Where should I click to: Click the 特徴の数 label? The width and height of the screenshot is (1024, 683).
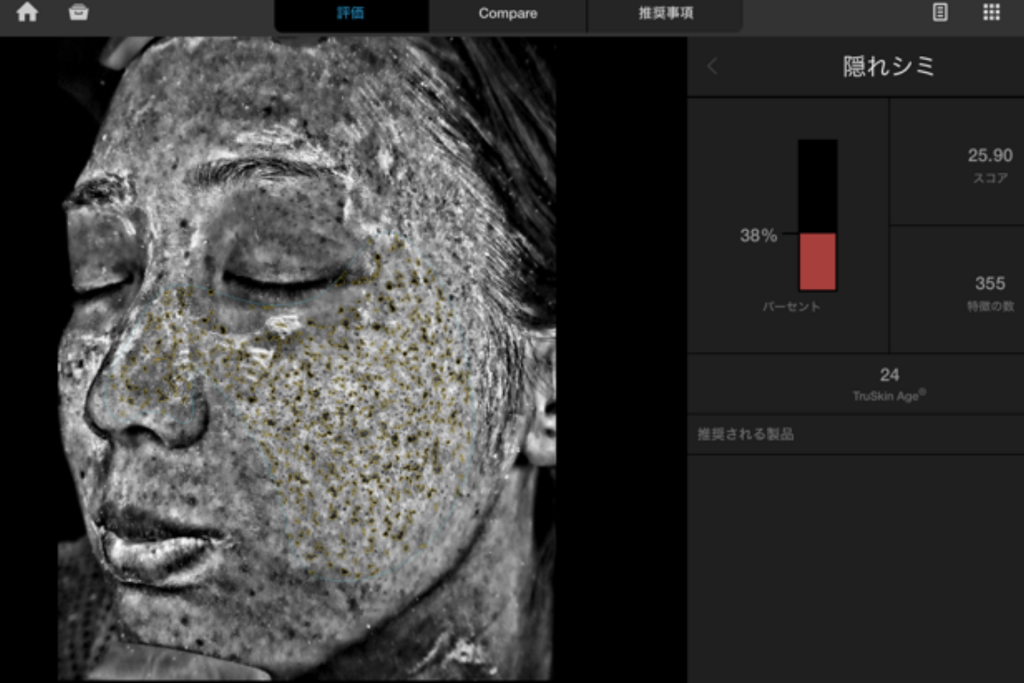tap(990, 307)
